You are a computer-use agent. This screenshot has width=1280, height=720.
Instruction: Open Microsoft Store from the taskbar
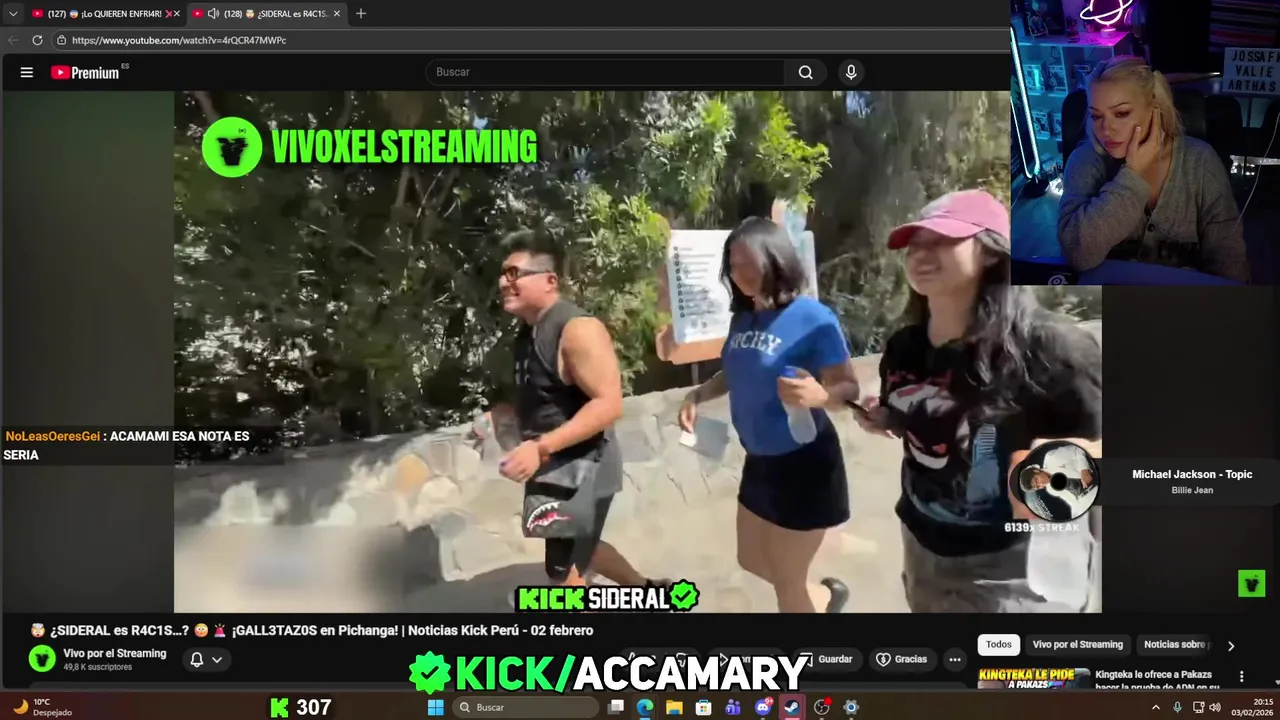click(x=703, y=707)
